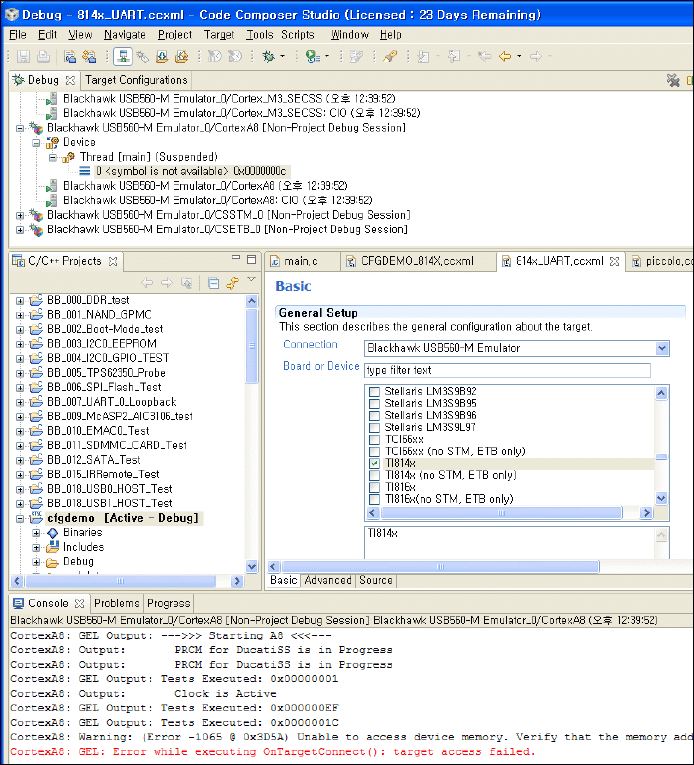Viewport: 694px width, 765px height.
Task: Close the 814x_UART.ccxml editor tab
Action: click(x=614, y=262)
